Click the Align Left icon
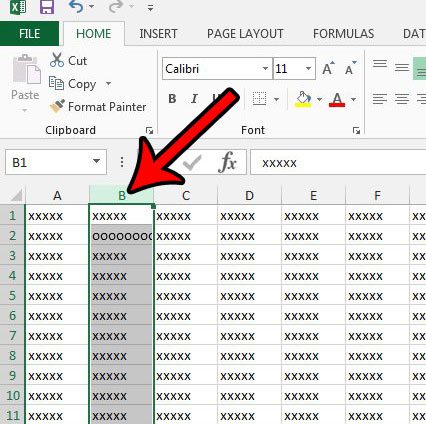Image resolution: width=426 pixels, height=424 pixels. 380,99
